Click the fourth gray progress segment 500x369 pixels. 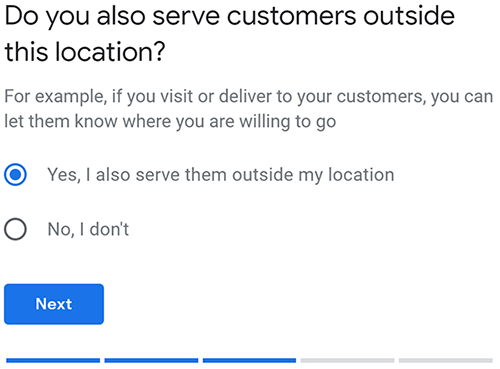[x=347, y=360]
